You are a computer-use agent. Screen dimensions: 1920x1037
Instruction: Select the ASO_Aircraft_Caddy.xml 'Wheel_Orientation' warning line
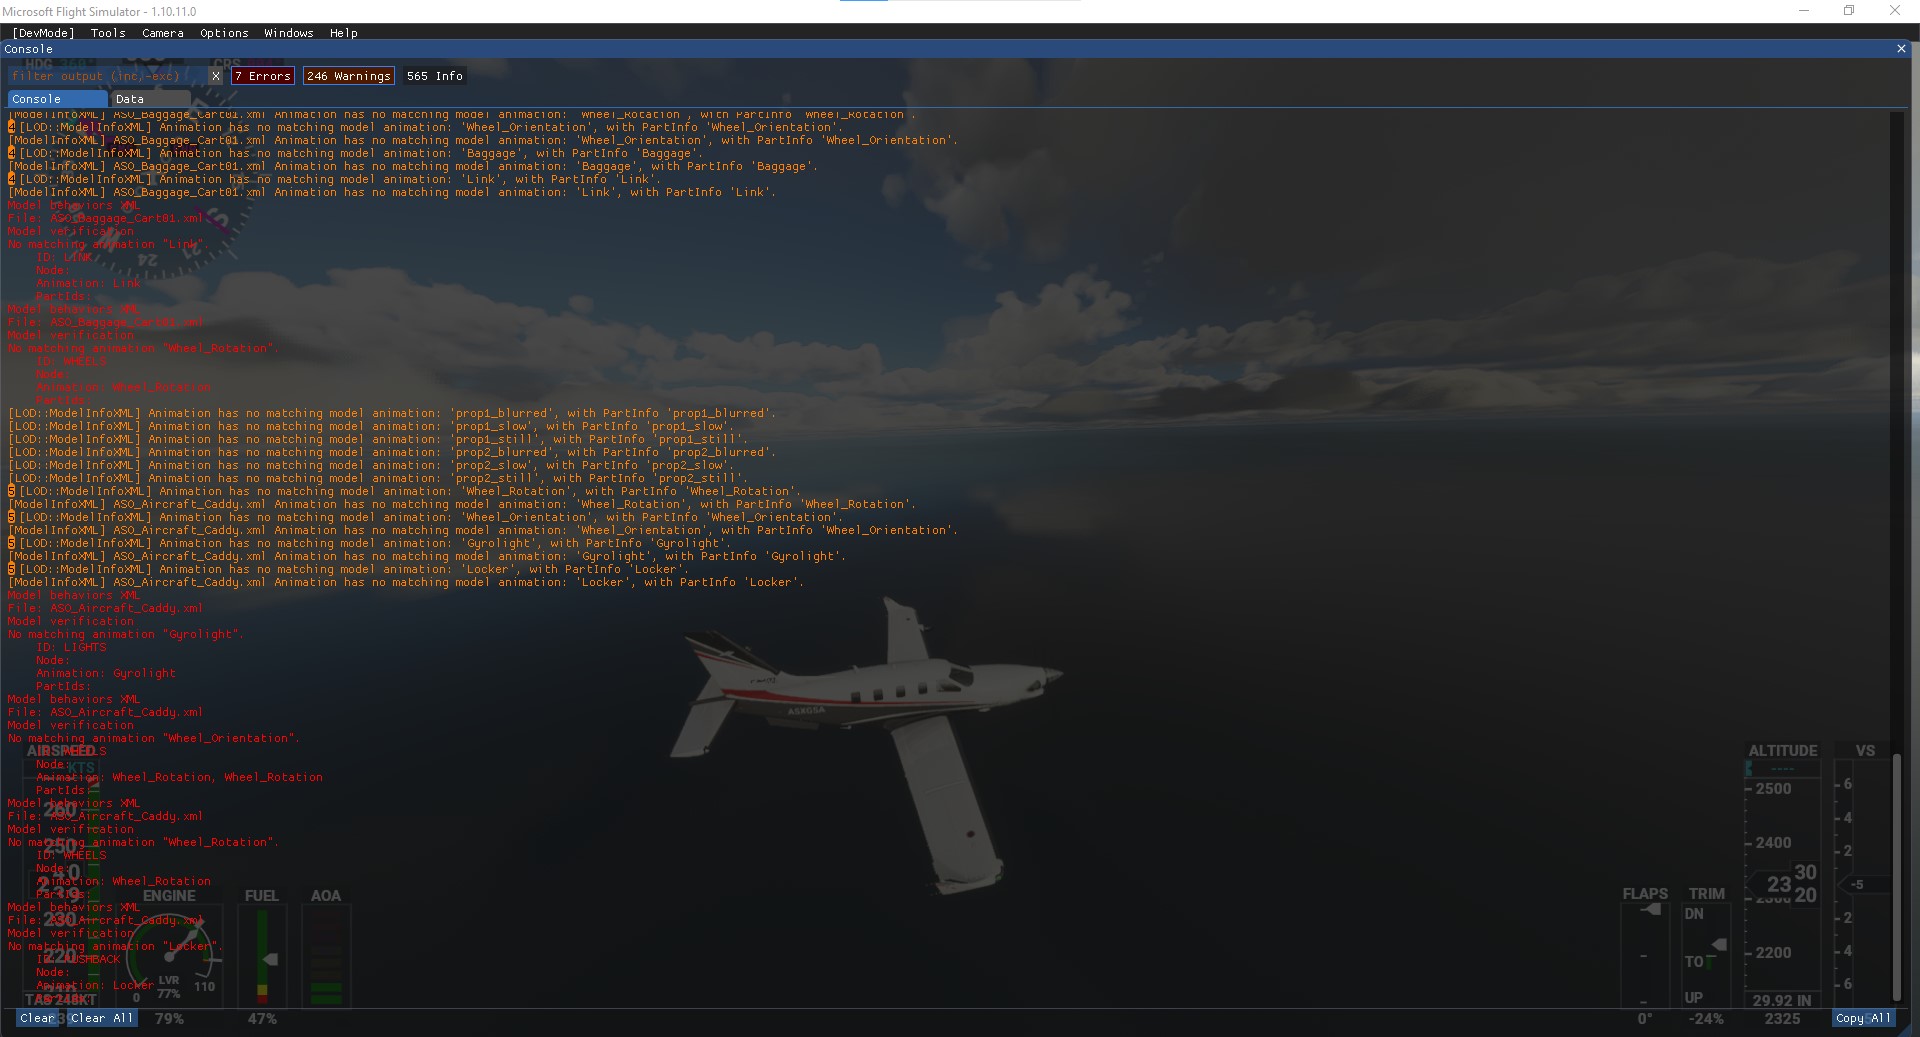click(483, 530)
